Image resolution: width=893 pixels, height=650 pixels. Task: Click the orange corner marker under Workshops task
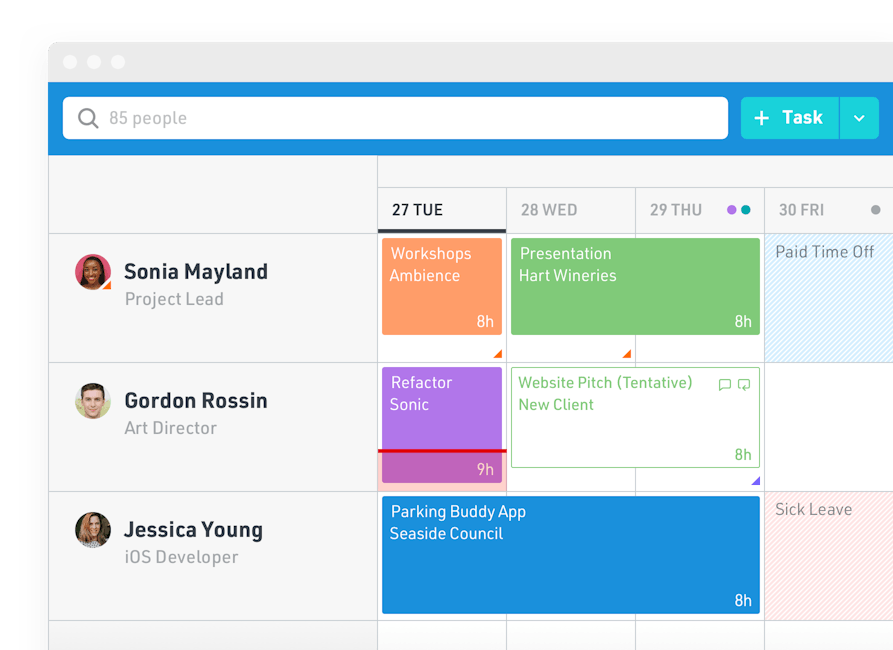pyautogui.click(x=497, y=354)
